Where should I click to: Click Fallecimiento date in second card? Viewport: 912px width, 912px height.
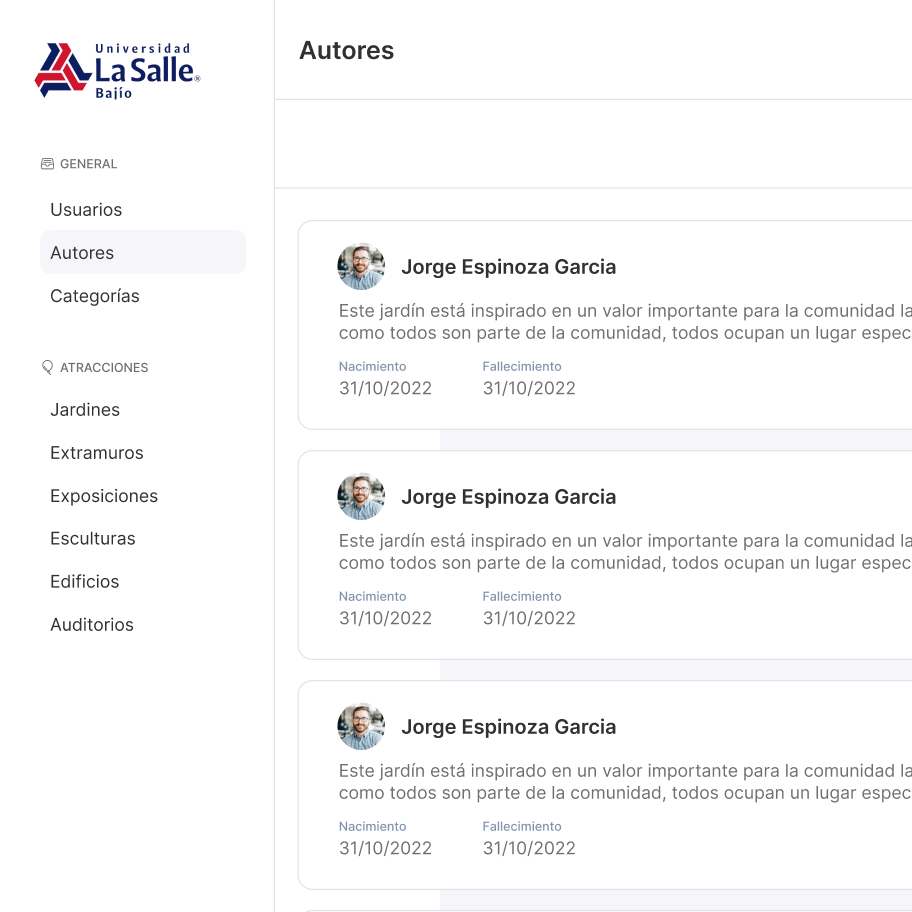pos(529,618)
